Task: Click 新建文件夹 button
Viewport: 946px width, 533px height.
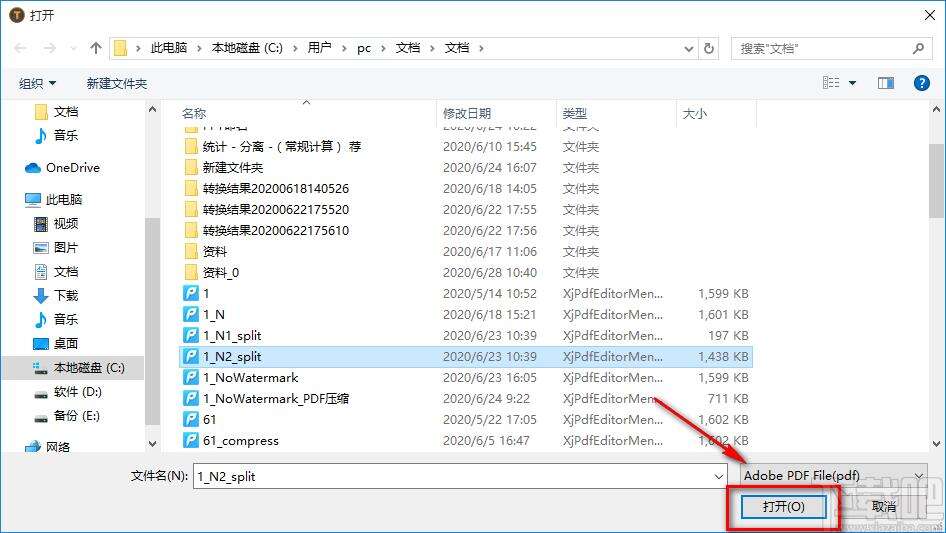Action: [117, 83]
